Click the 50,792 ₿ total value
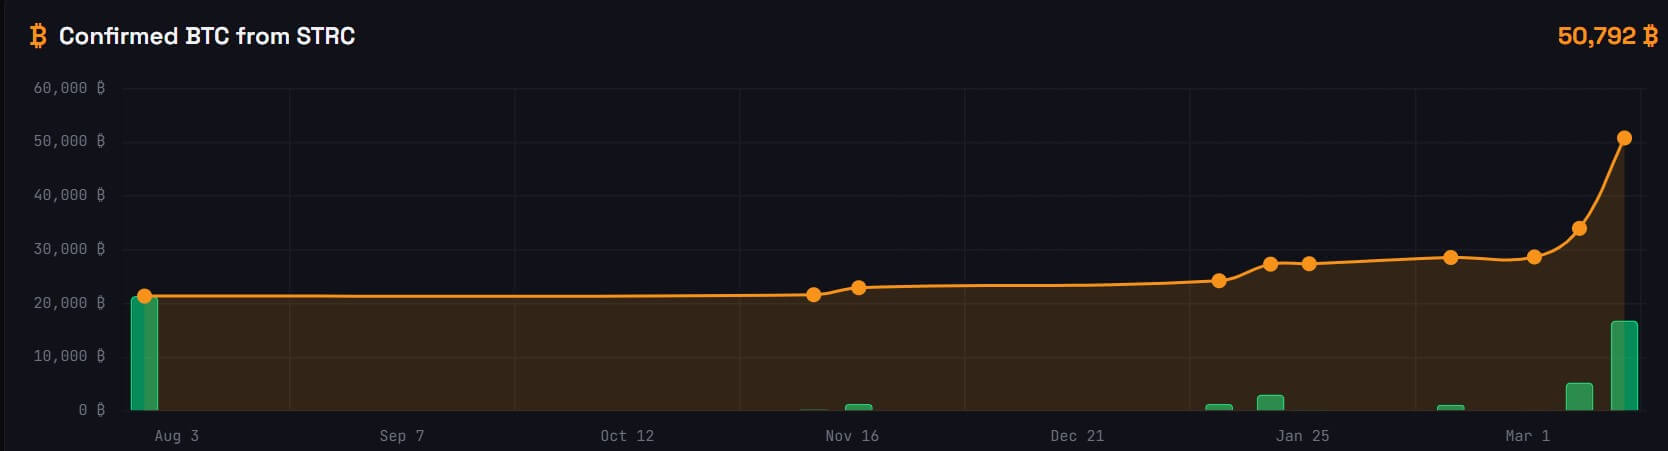 click(1607, 36)
